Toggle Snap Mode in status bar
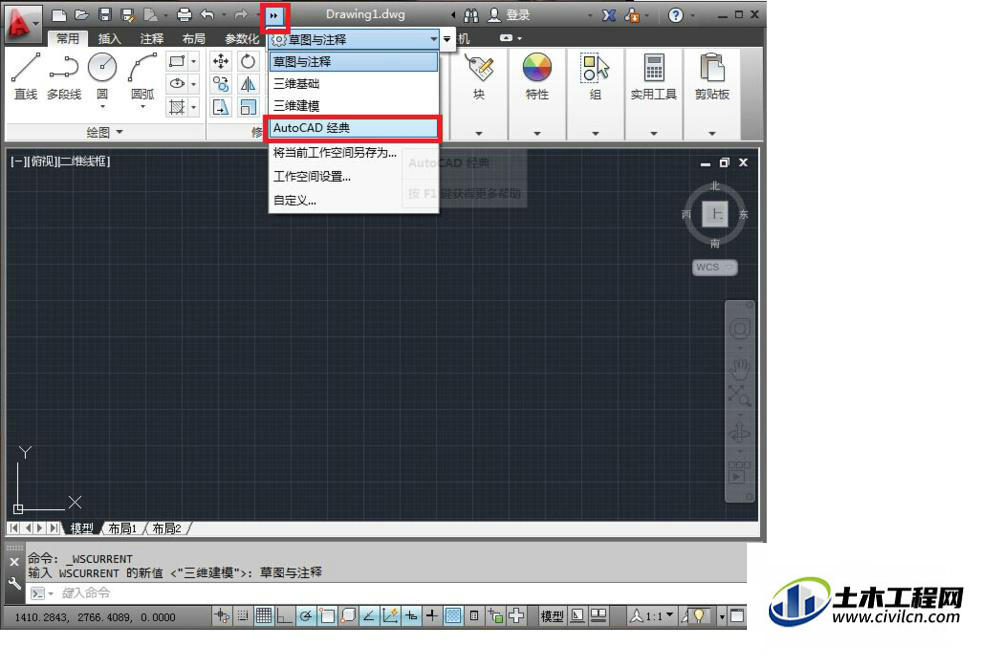Viewport: 1000px width, 667px height. point(243,616)
